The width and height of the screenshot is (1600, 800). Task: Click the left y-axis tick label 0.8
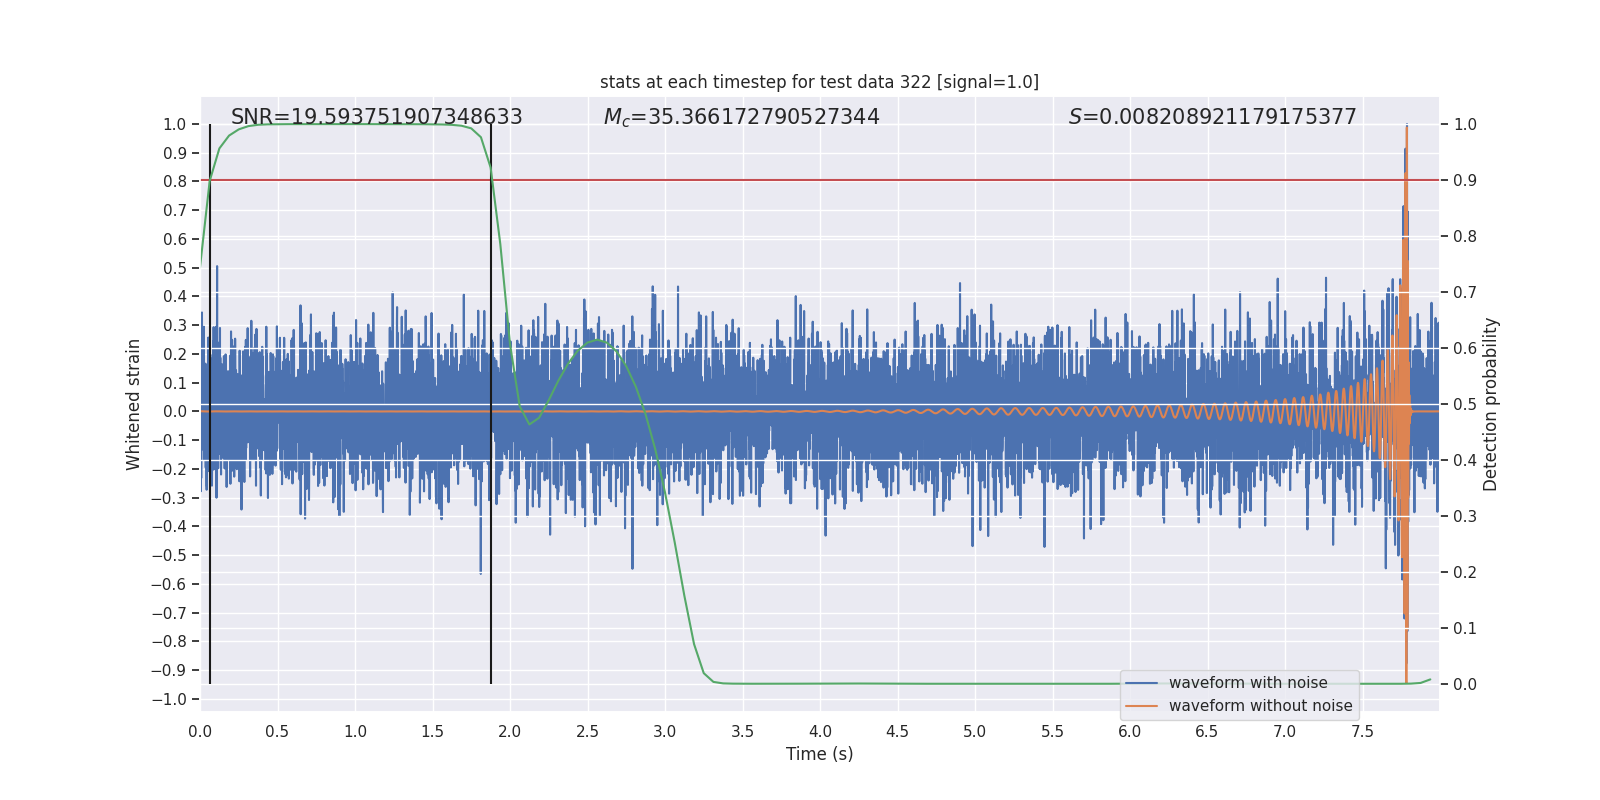(x=175, y=182)
